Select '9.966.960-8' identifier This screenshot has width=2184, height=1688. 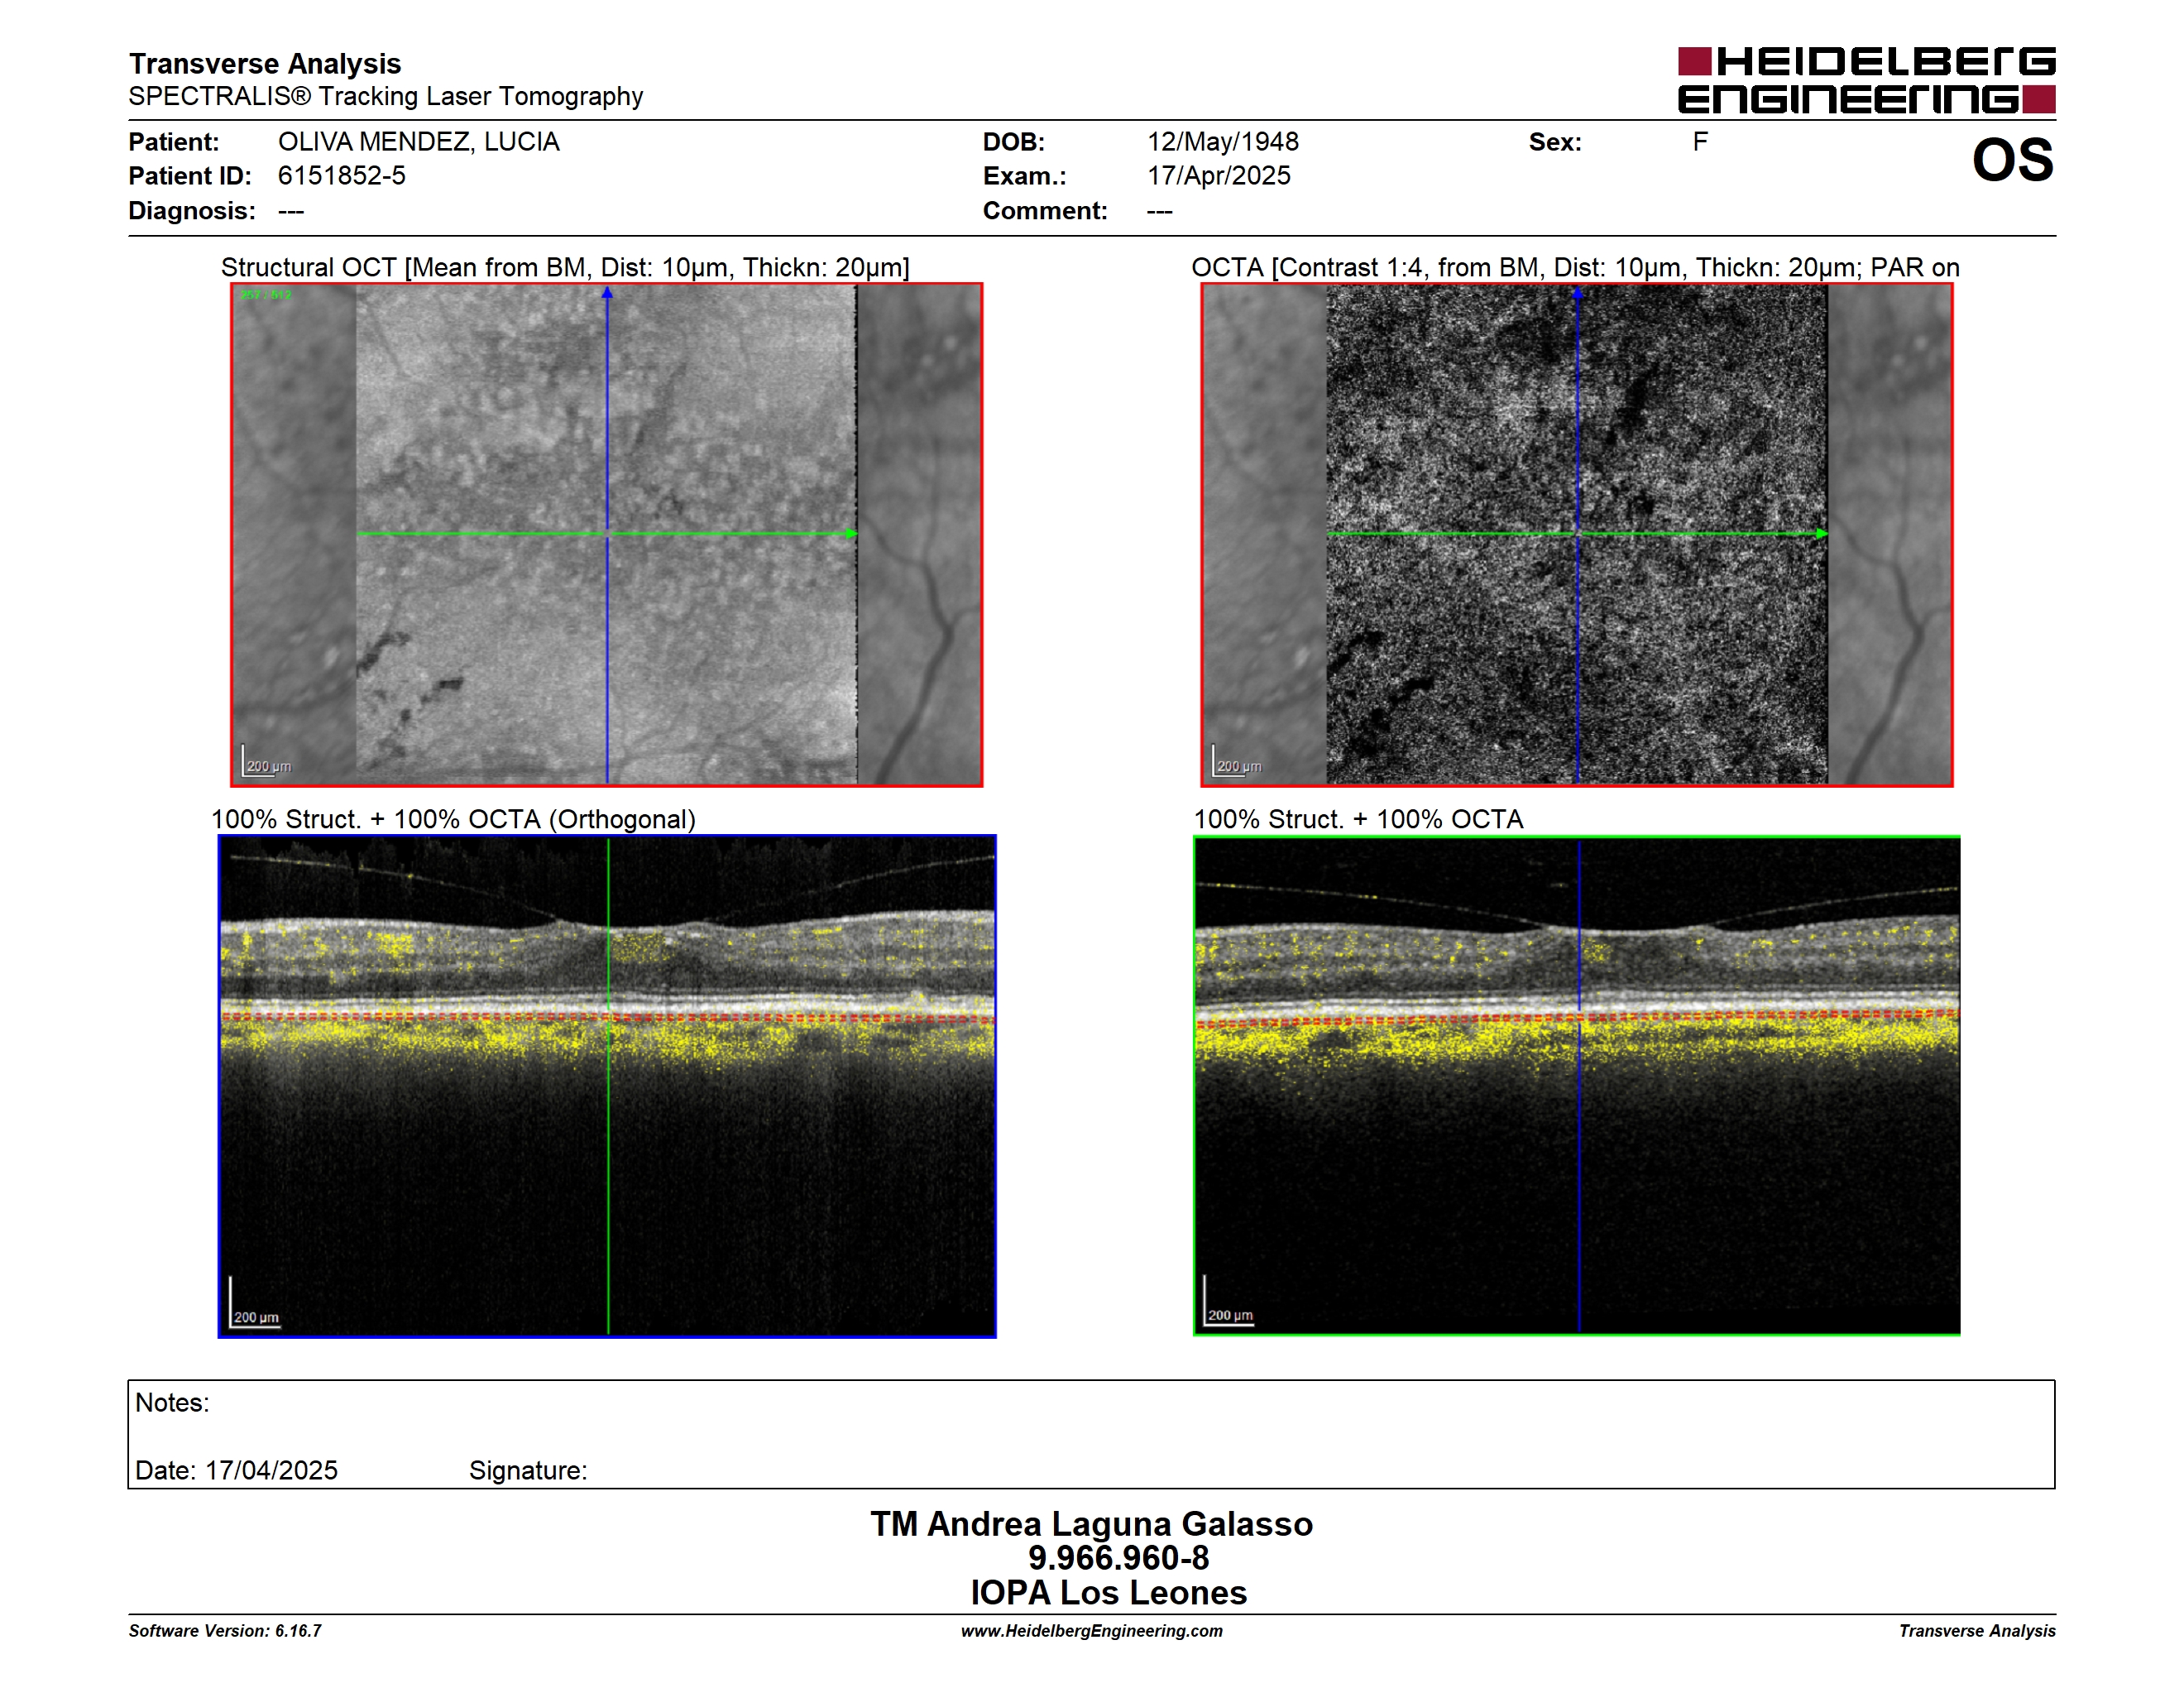click(1118, 1558)
